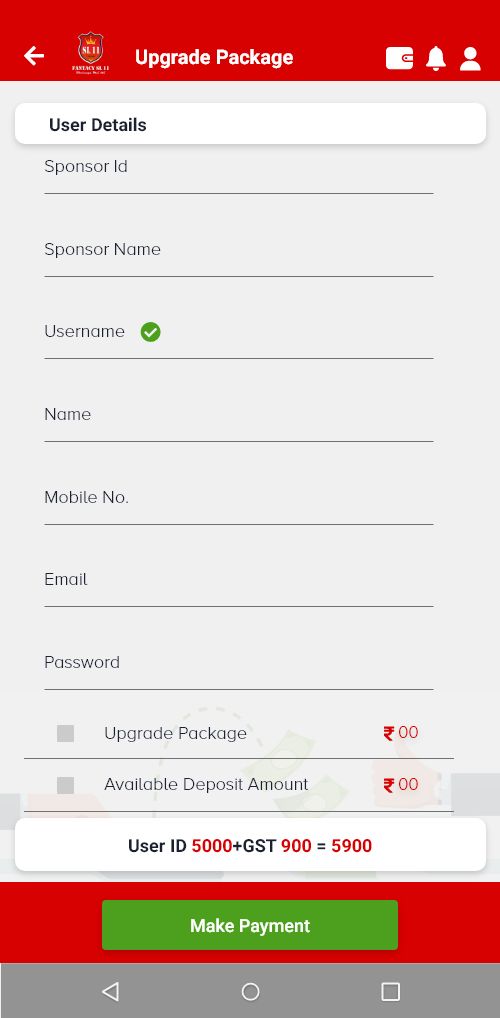Image resolution: width=500 pixels, height=1018 pixels.
Task: Tap the green username verified checkmark
Action: pyautogui.click(x=151, y=332)
